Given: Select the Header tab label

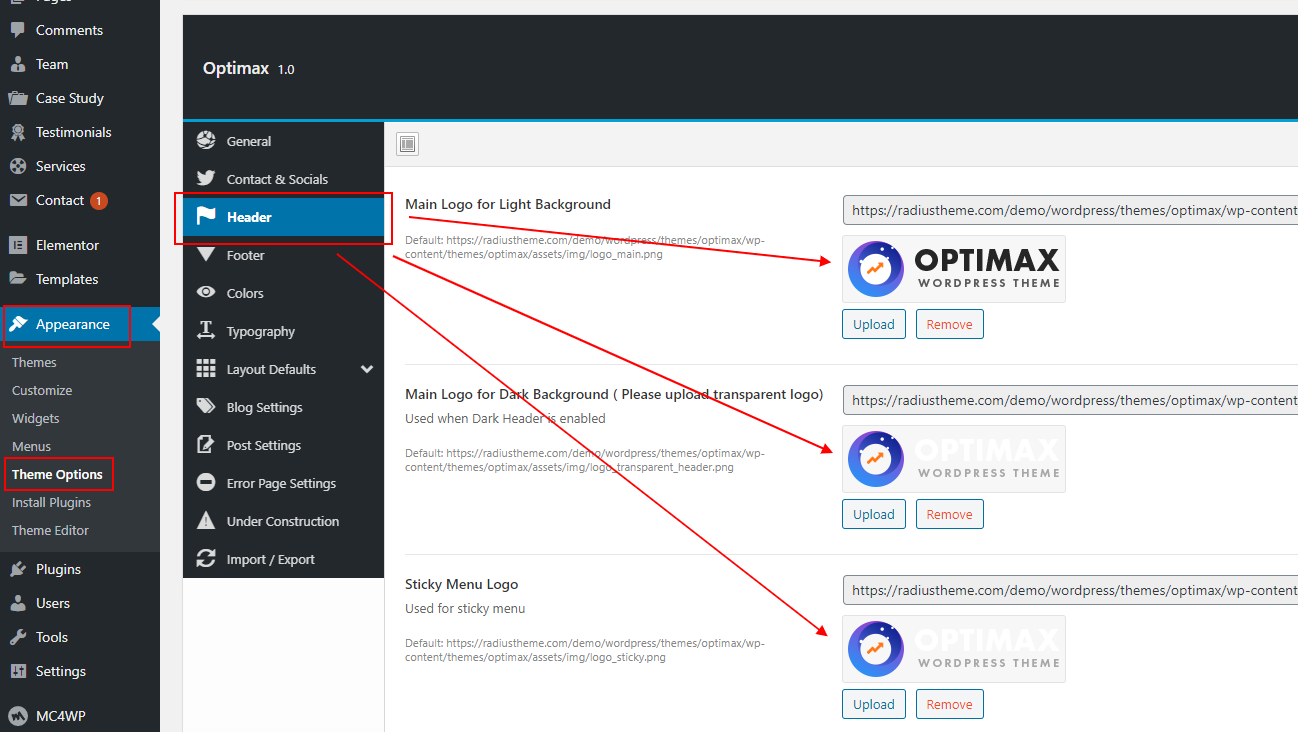Looking at the screenshot, I should coord(249,217).
